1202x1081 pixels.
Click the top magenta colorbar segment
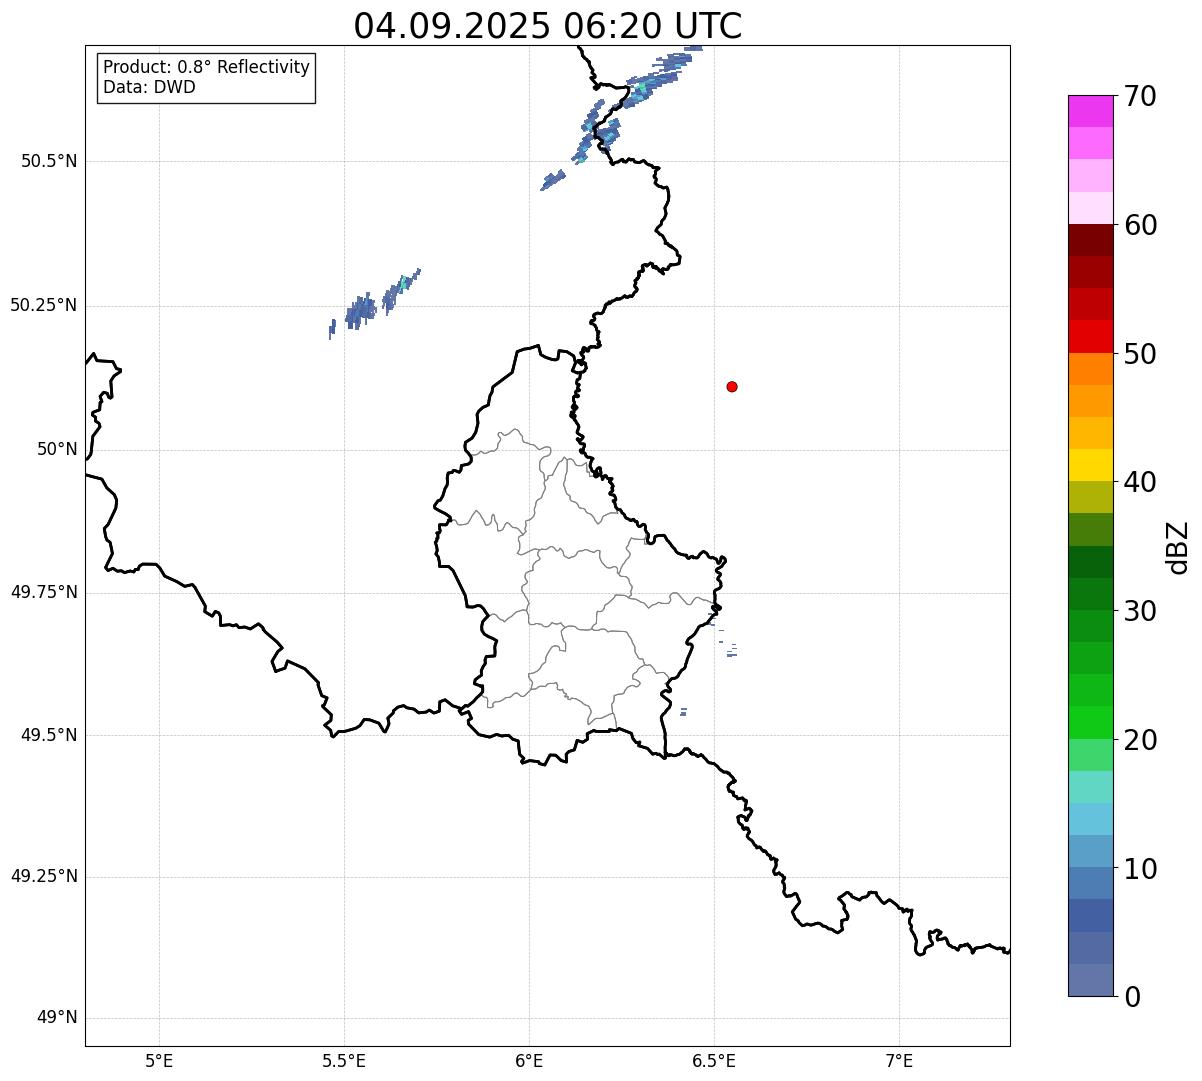coord(1090,111)
